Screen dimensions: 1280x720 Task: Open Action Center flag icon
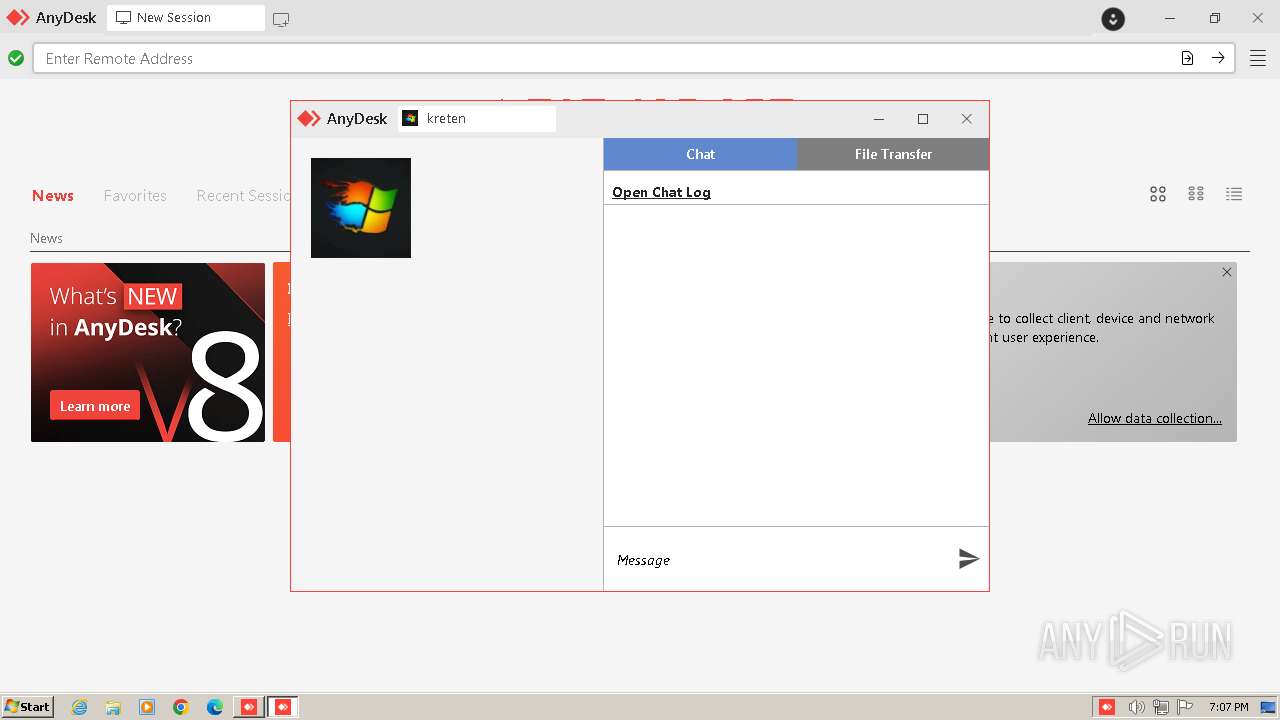[x=1185, y=707]
